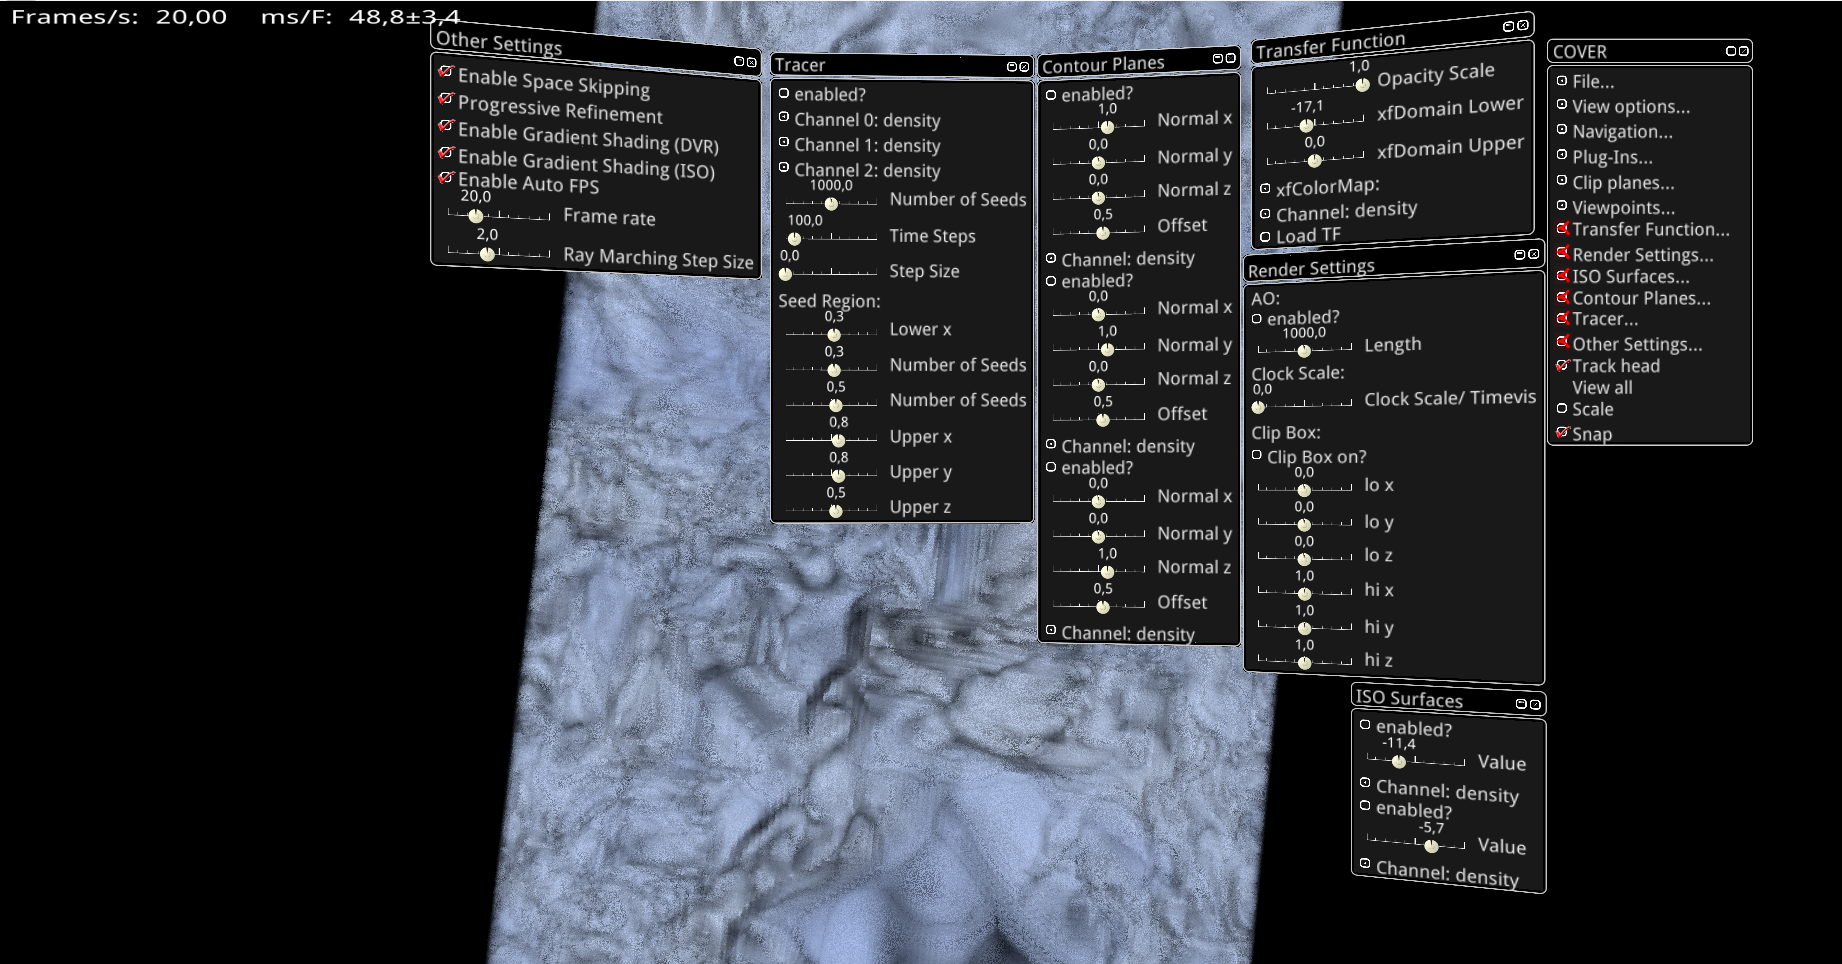1842x964 pixels.
Task: Click the Clip Box hi x slider
Action: 1304,592
